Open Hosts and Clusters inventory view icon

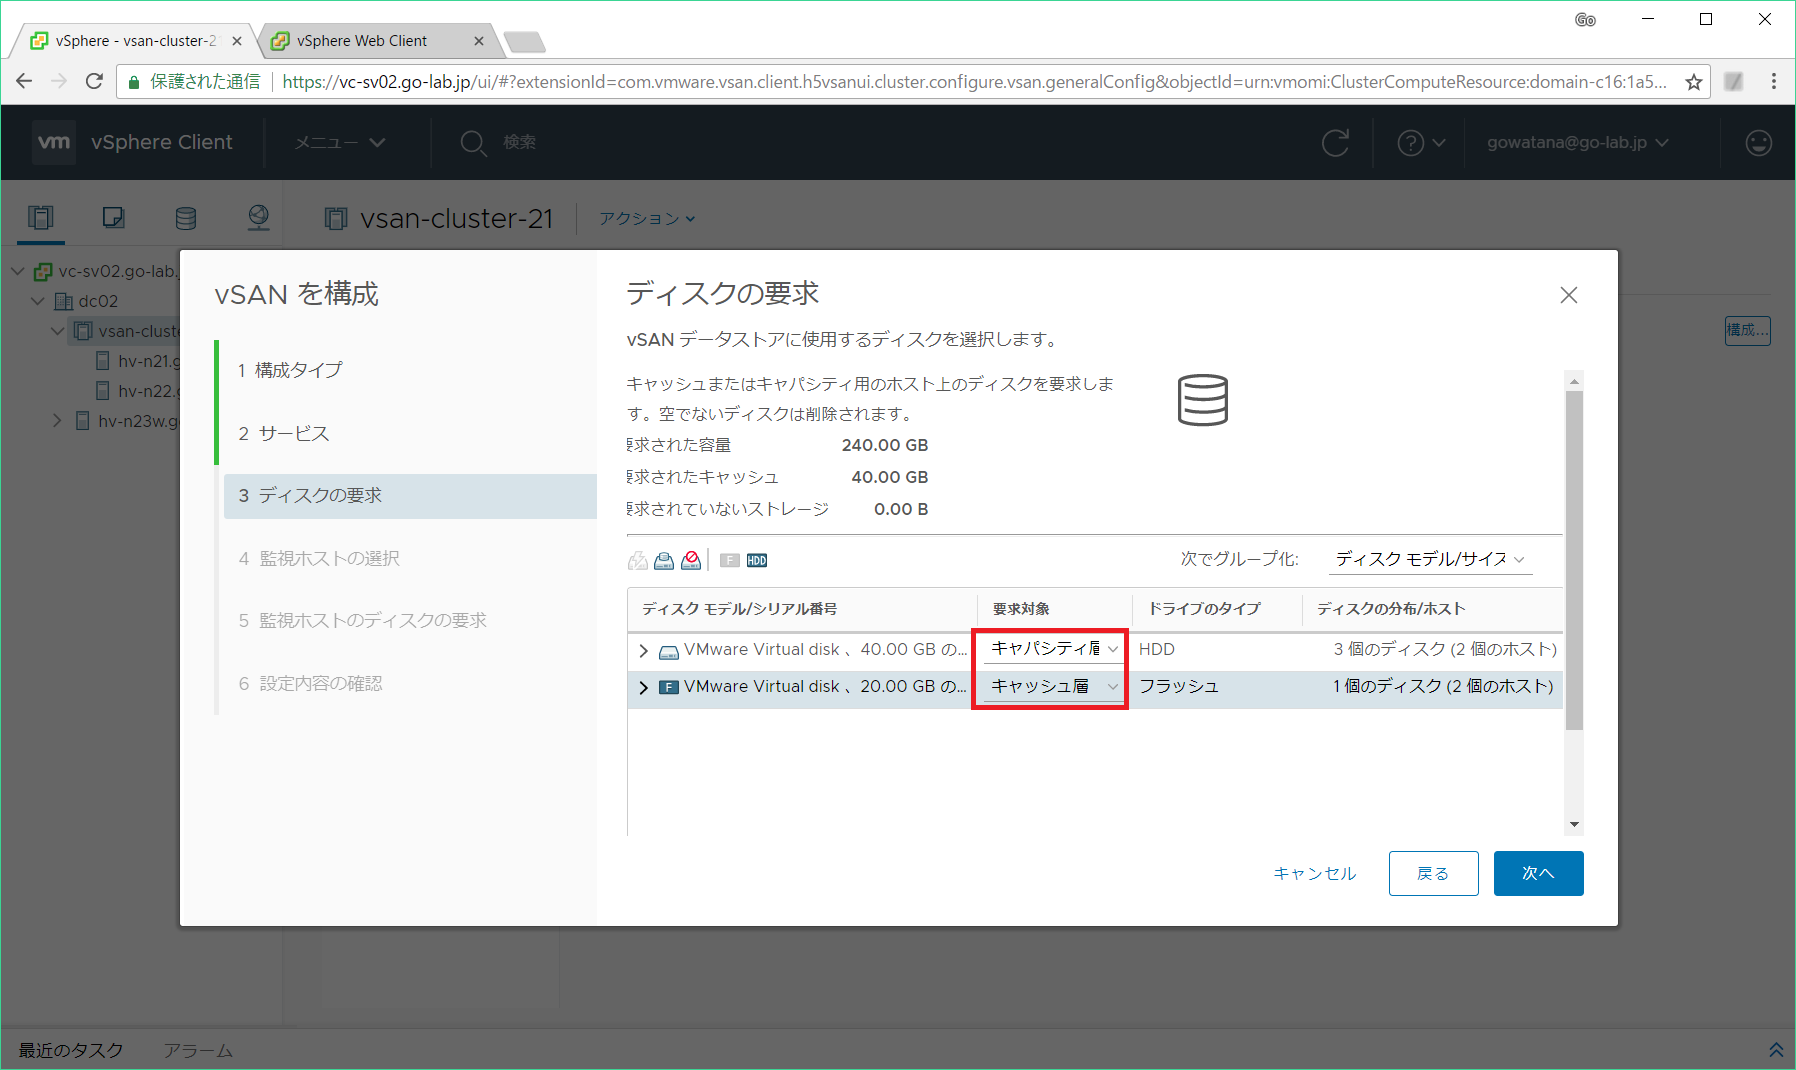click(x=41, y=218)
